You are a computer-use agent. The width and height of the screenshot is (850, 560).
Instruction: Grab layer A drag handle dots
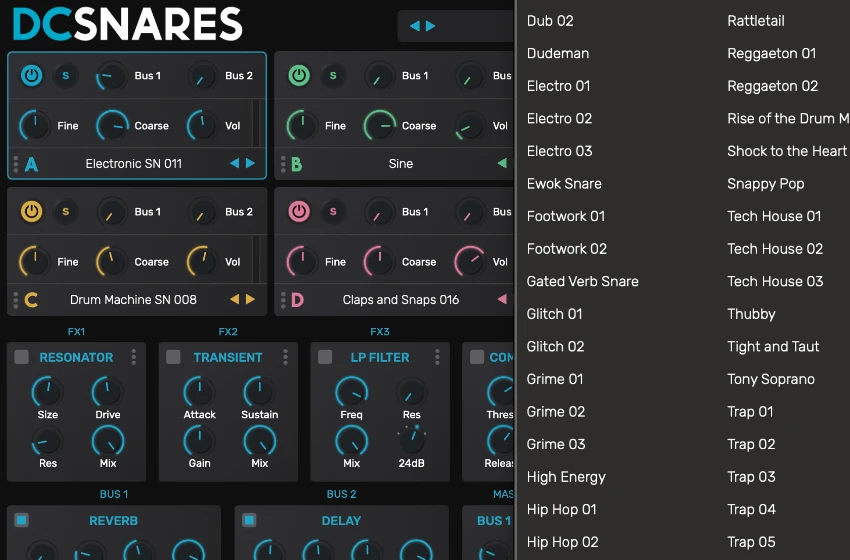(16, 164)
